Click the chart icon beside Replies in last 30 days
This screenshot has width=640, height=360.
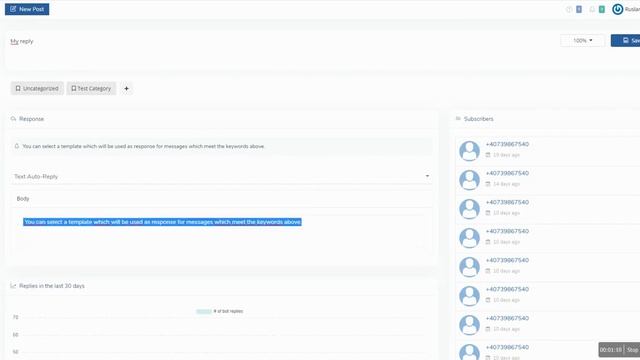point(13,286)
